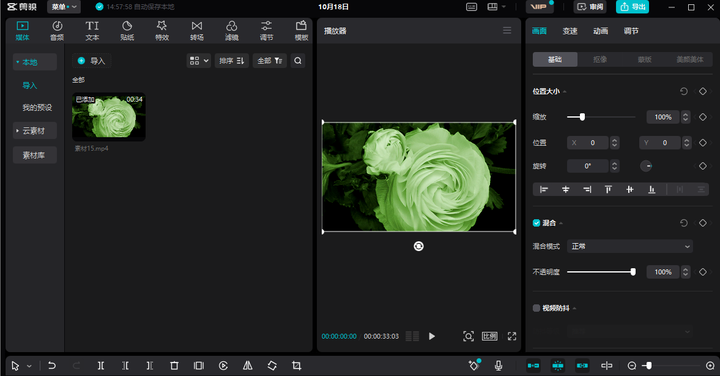This screenshot has width=720, height=376.
Task: Toggle auto snapping in timeline toolbar
Action: tap(557, 365)
